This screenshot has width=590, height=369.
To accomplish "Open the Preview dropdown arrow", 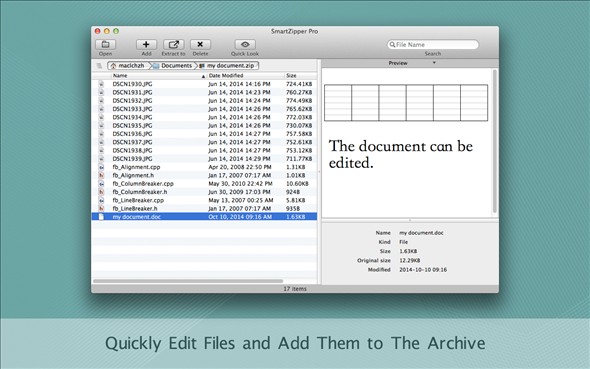I will click(434, 63).
